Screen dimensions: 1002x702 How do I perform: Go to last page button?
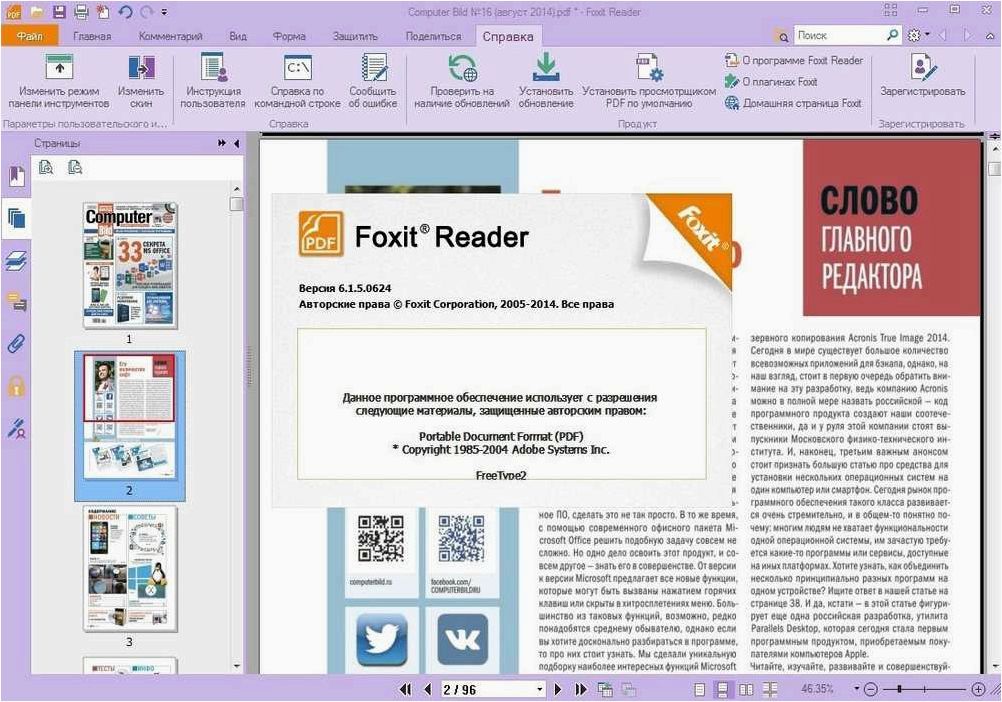point(581,689)
